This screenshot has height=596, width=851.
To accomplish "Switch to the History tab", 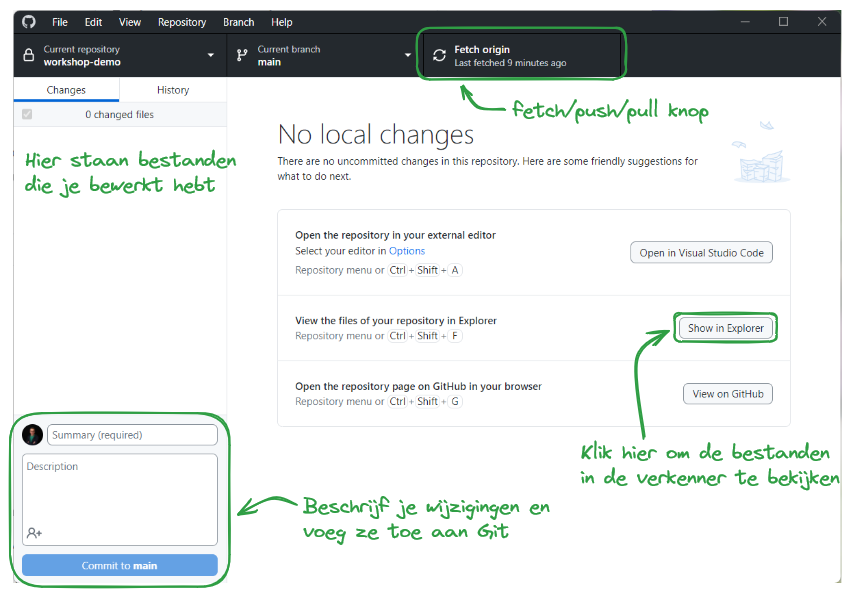I will pos(172,90).
